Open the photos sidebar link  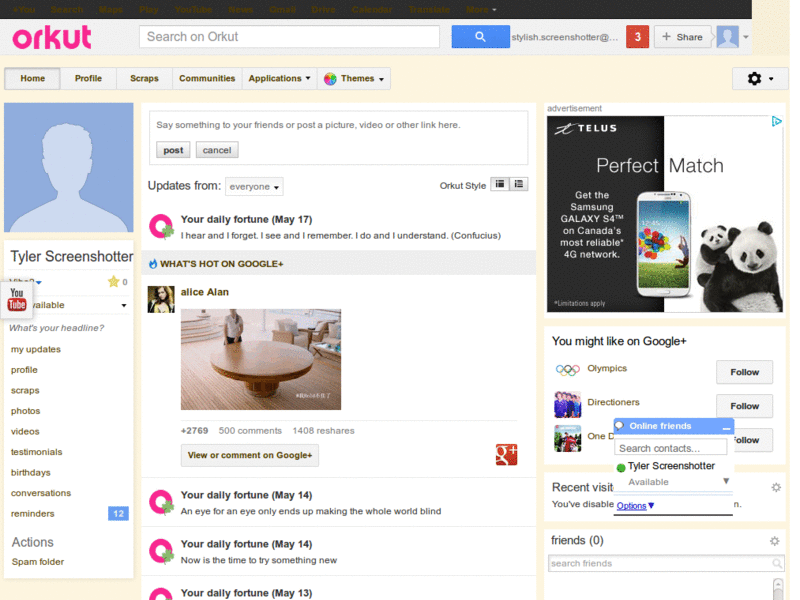click(x=26, y=411)
